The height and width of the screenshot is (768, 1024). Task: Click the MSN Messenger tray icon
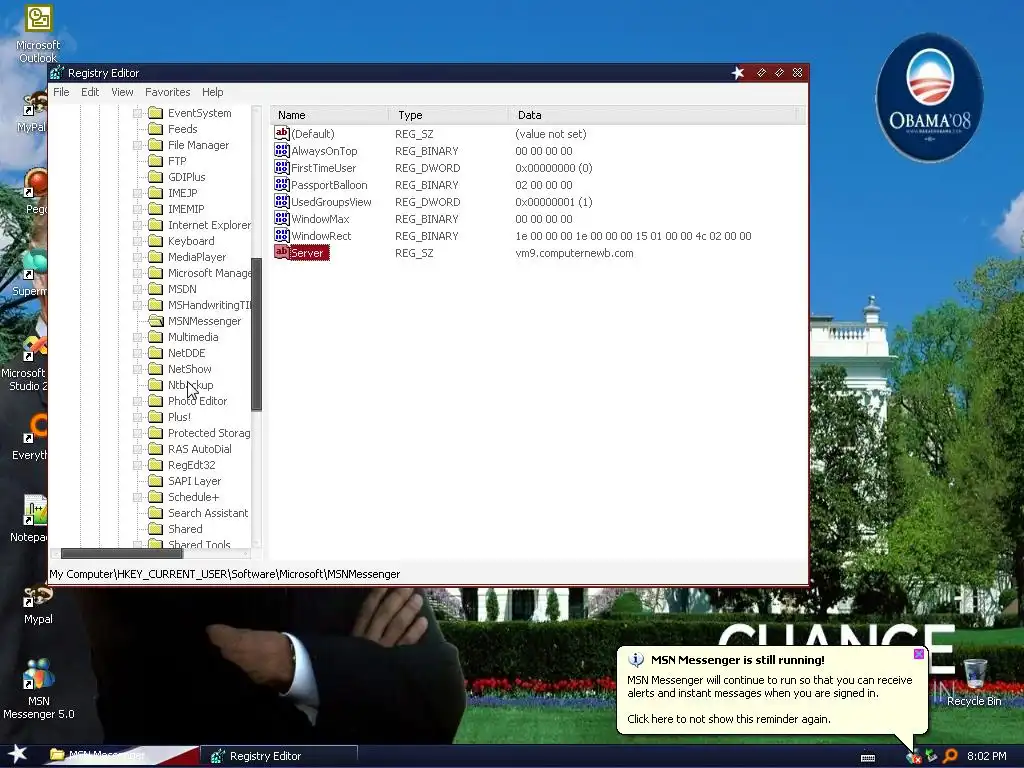tap(913, 757)
